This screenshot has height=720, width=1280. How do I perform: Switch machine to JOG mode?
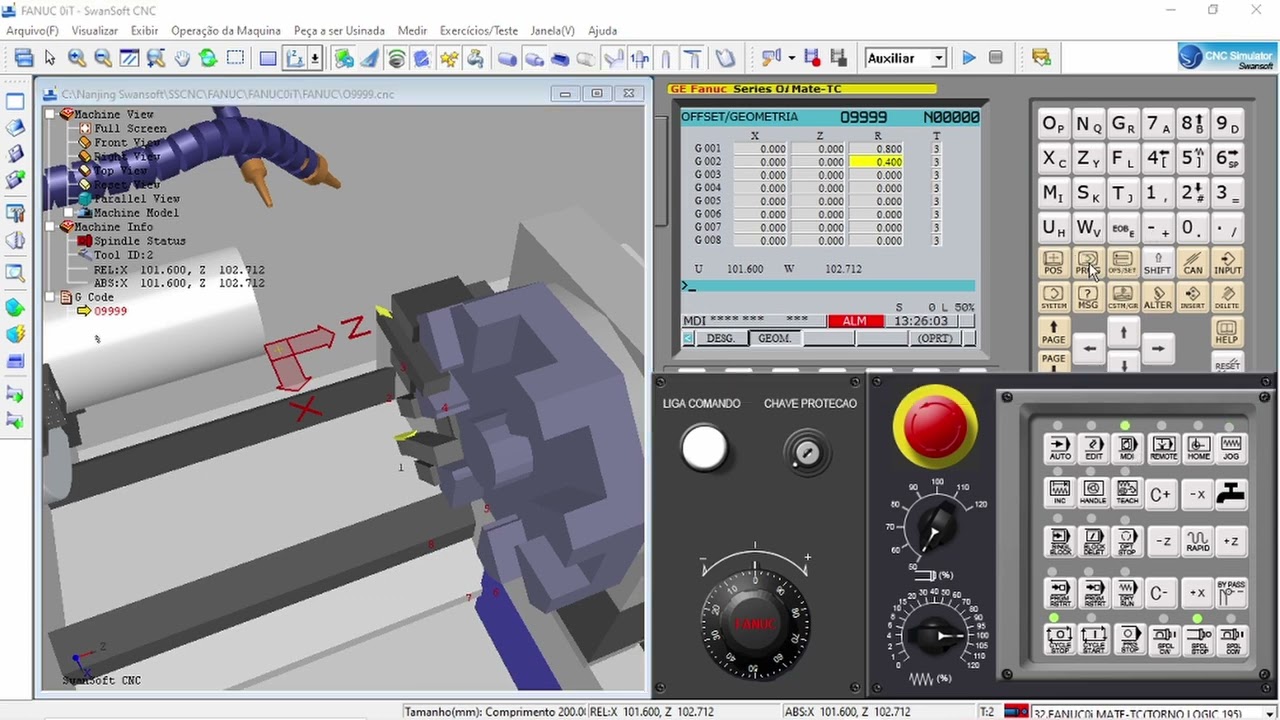[1231, 448]
